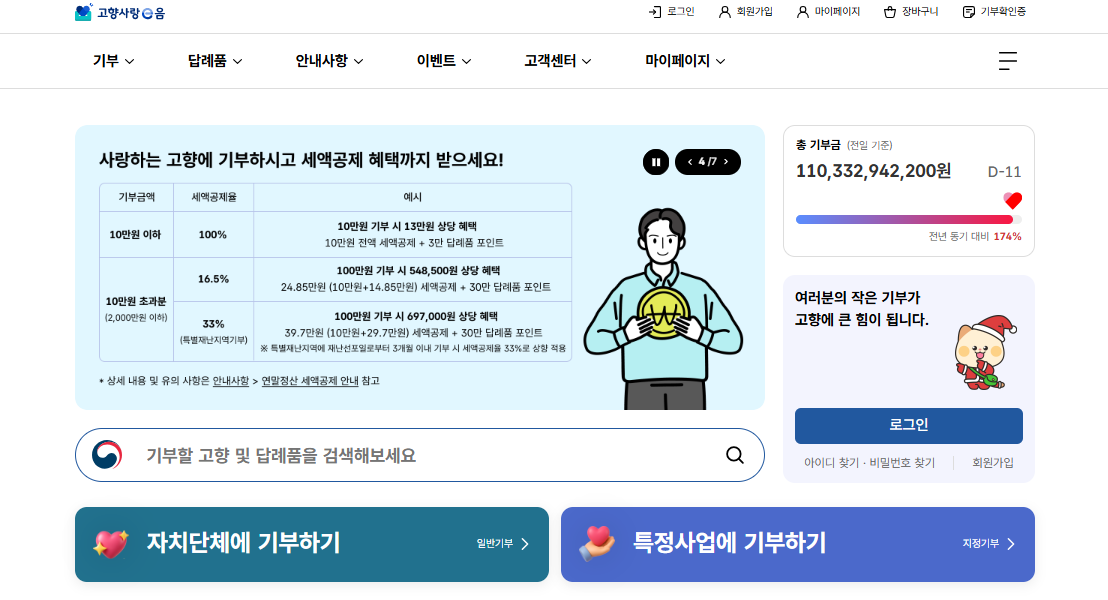The width and height of the screenshot is (1108, 600).
Task: Click the 회원가입 person icon in top bar
Action: (724, 12)
